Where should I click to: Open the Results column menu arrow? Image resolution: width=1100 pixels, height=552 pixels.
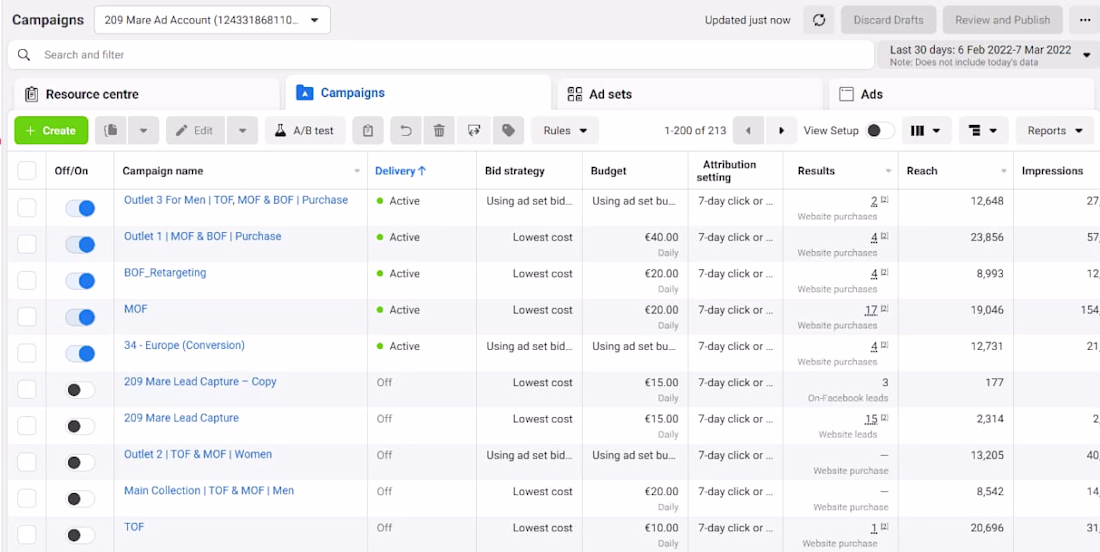888,171
